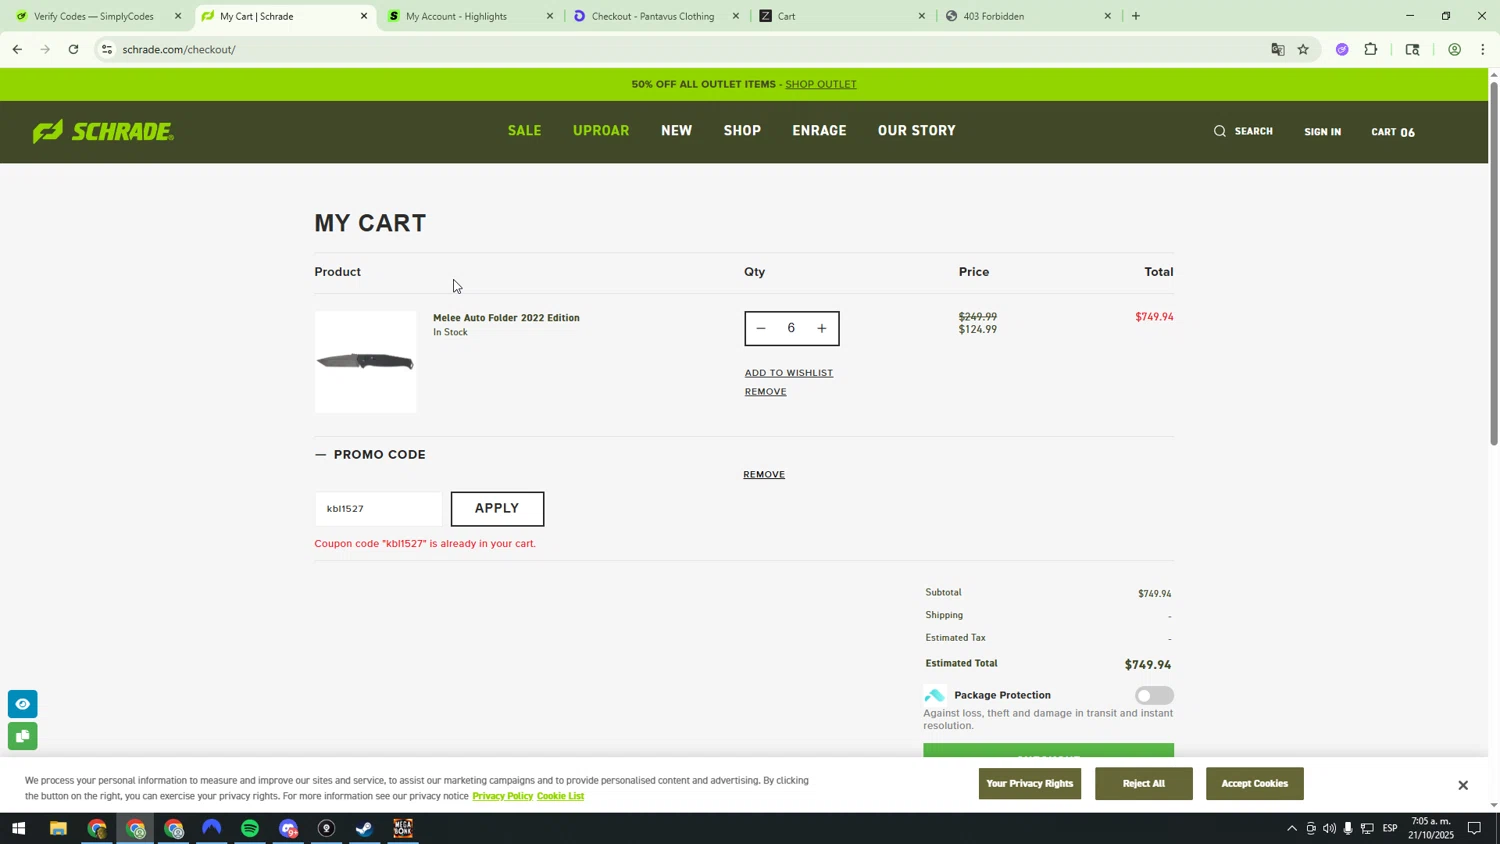
Task: Open the browser profile icon
Action: point(1454,49)
